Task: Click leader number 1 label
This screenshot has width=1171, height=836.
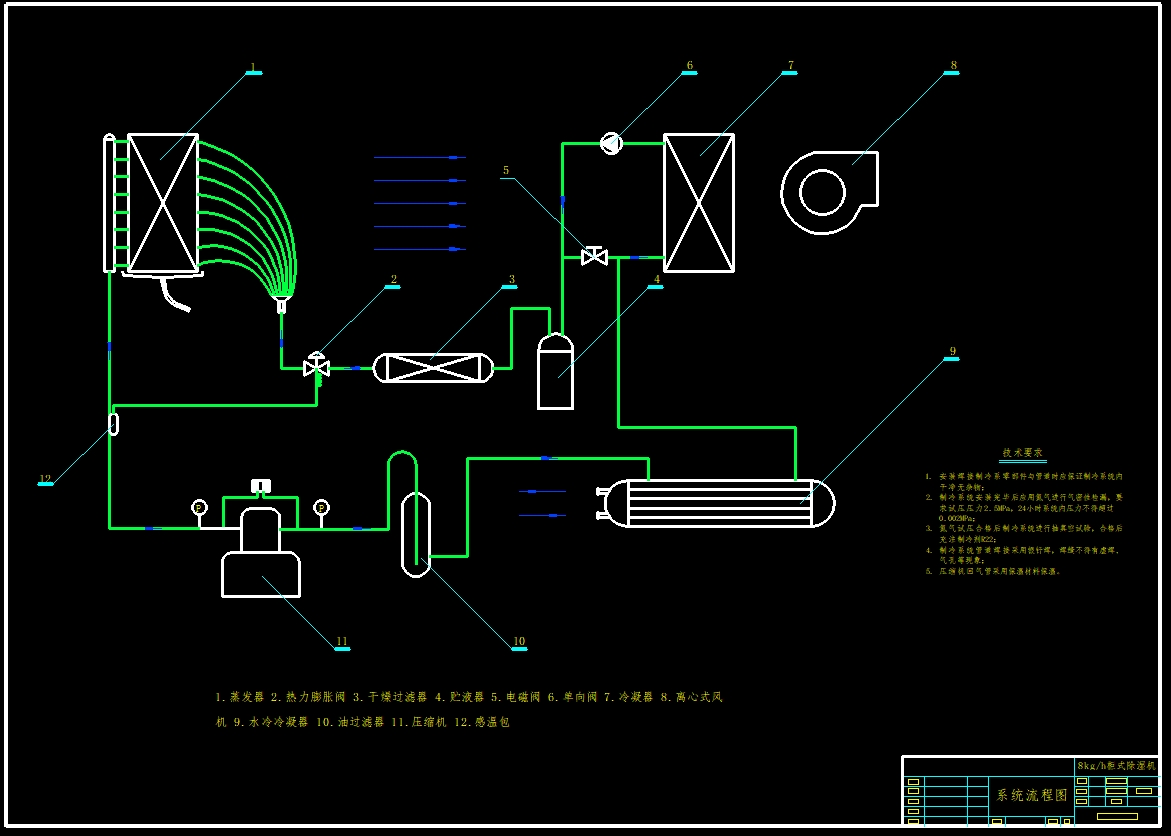Action: click(x=253, y=67)
